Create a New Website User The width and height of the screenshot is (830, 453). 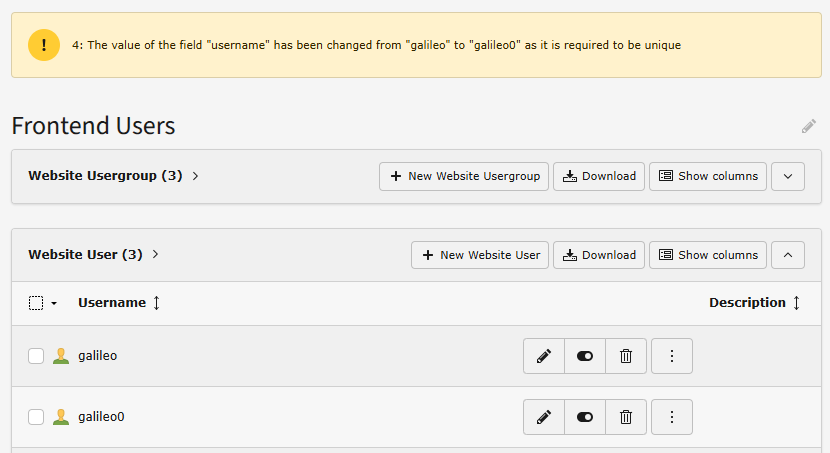tap(480, 255)
